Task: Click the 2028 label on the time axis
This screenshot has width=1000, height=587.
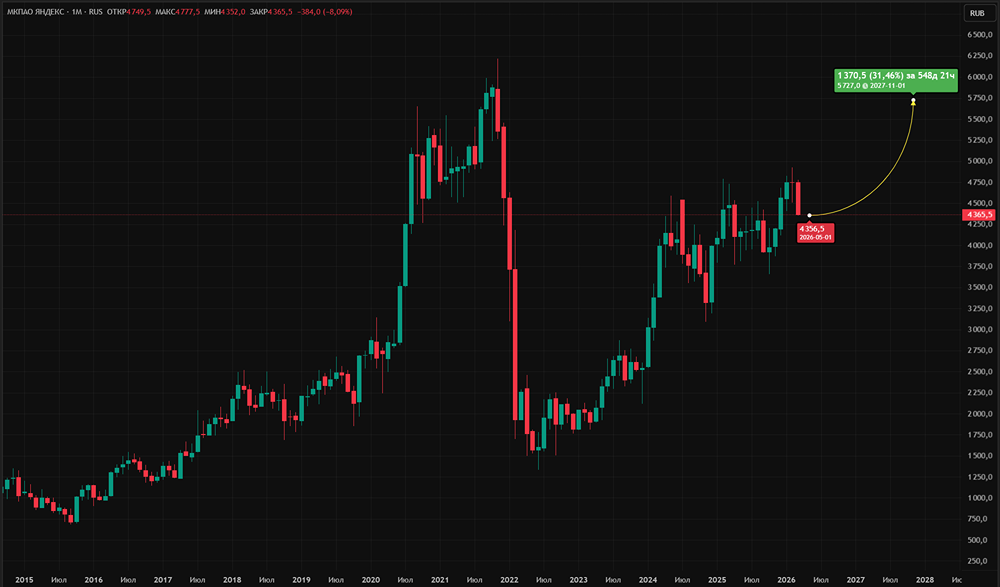Action: 925,580
